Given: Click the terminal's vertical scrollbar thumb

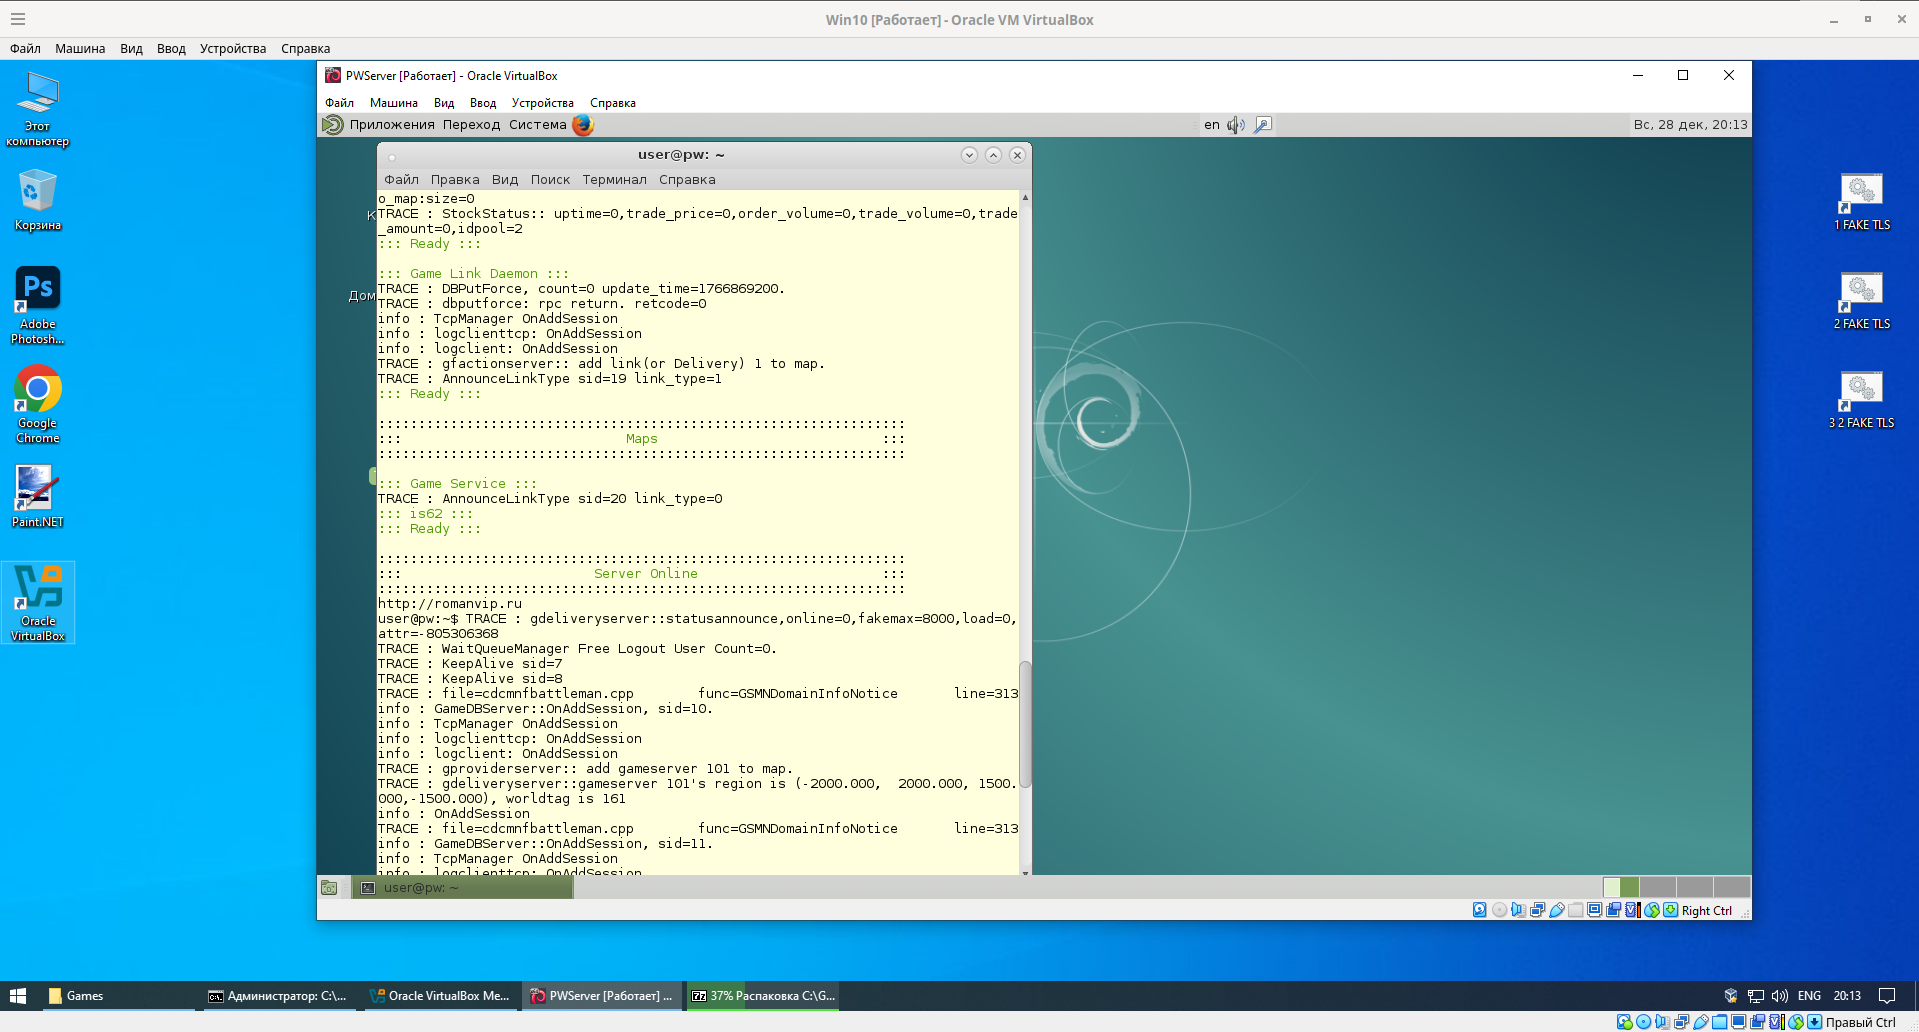Looking at the screenshot, I should point(1025,725).
